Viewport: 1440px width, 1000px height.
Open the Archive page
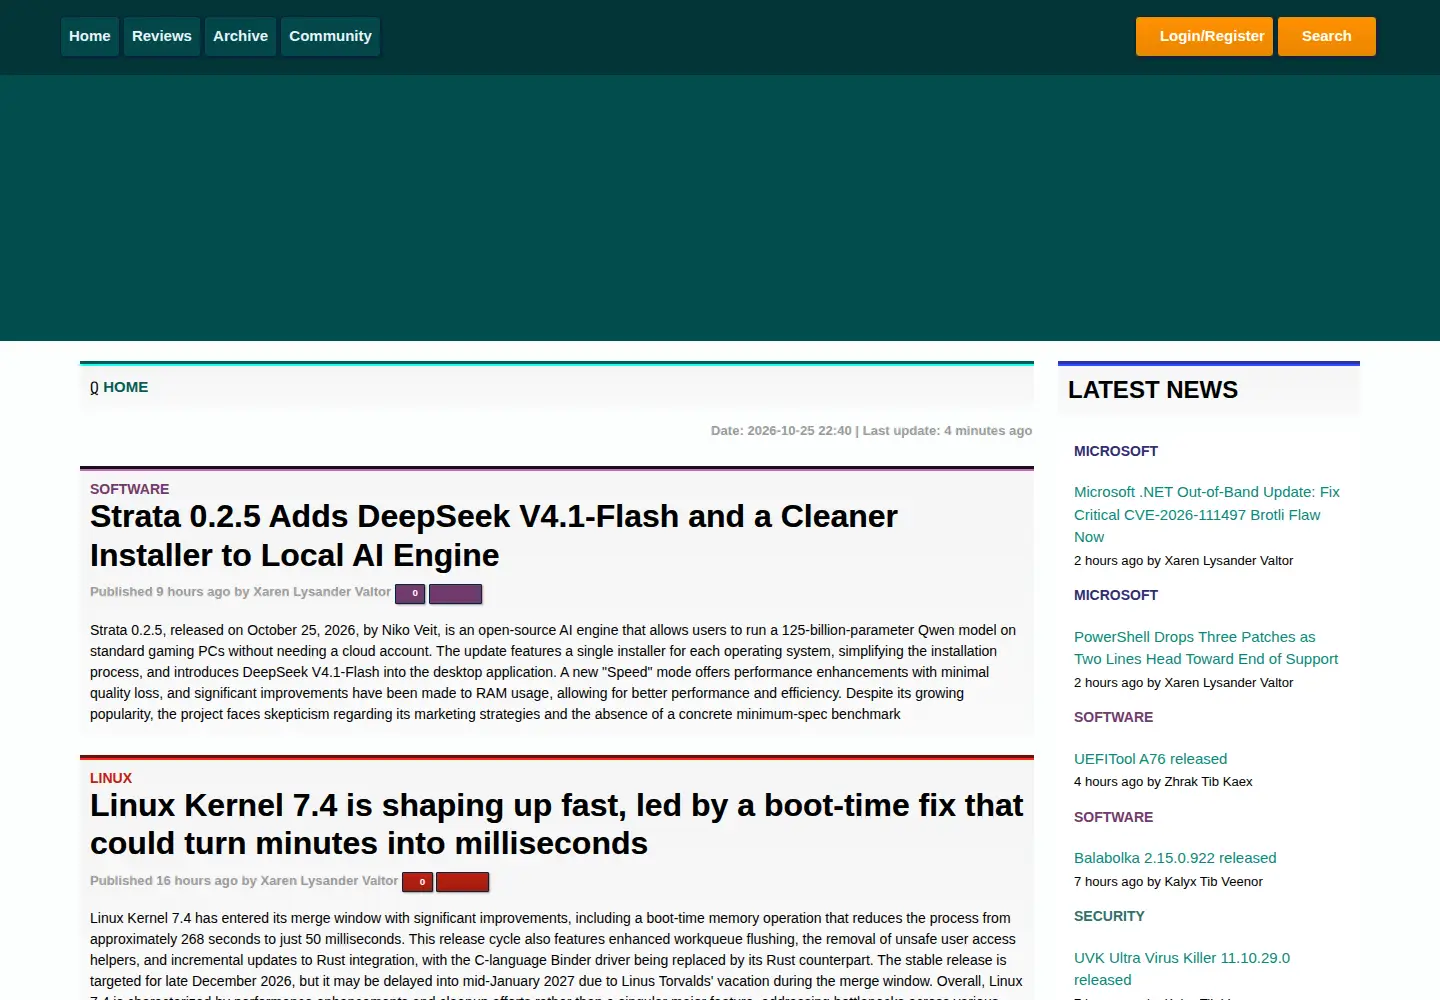(241, 36)
